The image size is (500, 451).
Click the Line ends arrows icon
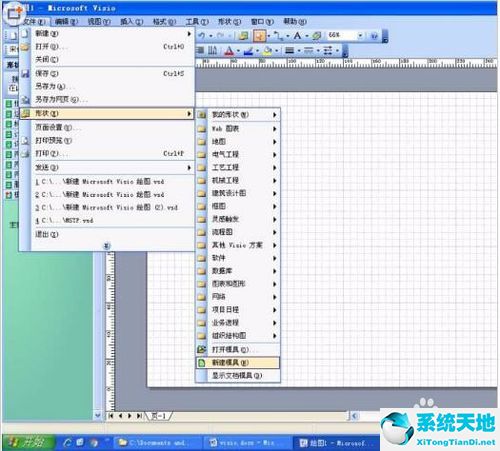pos(328,50)
